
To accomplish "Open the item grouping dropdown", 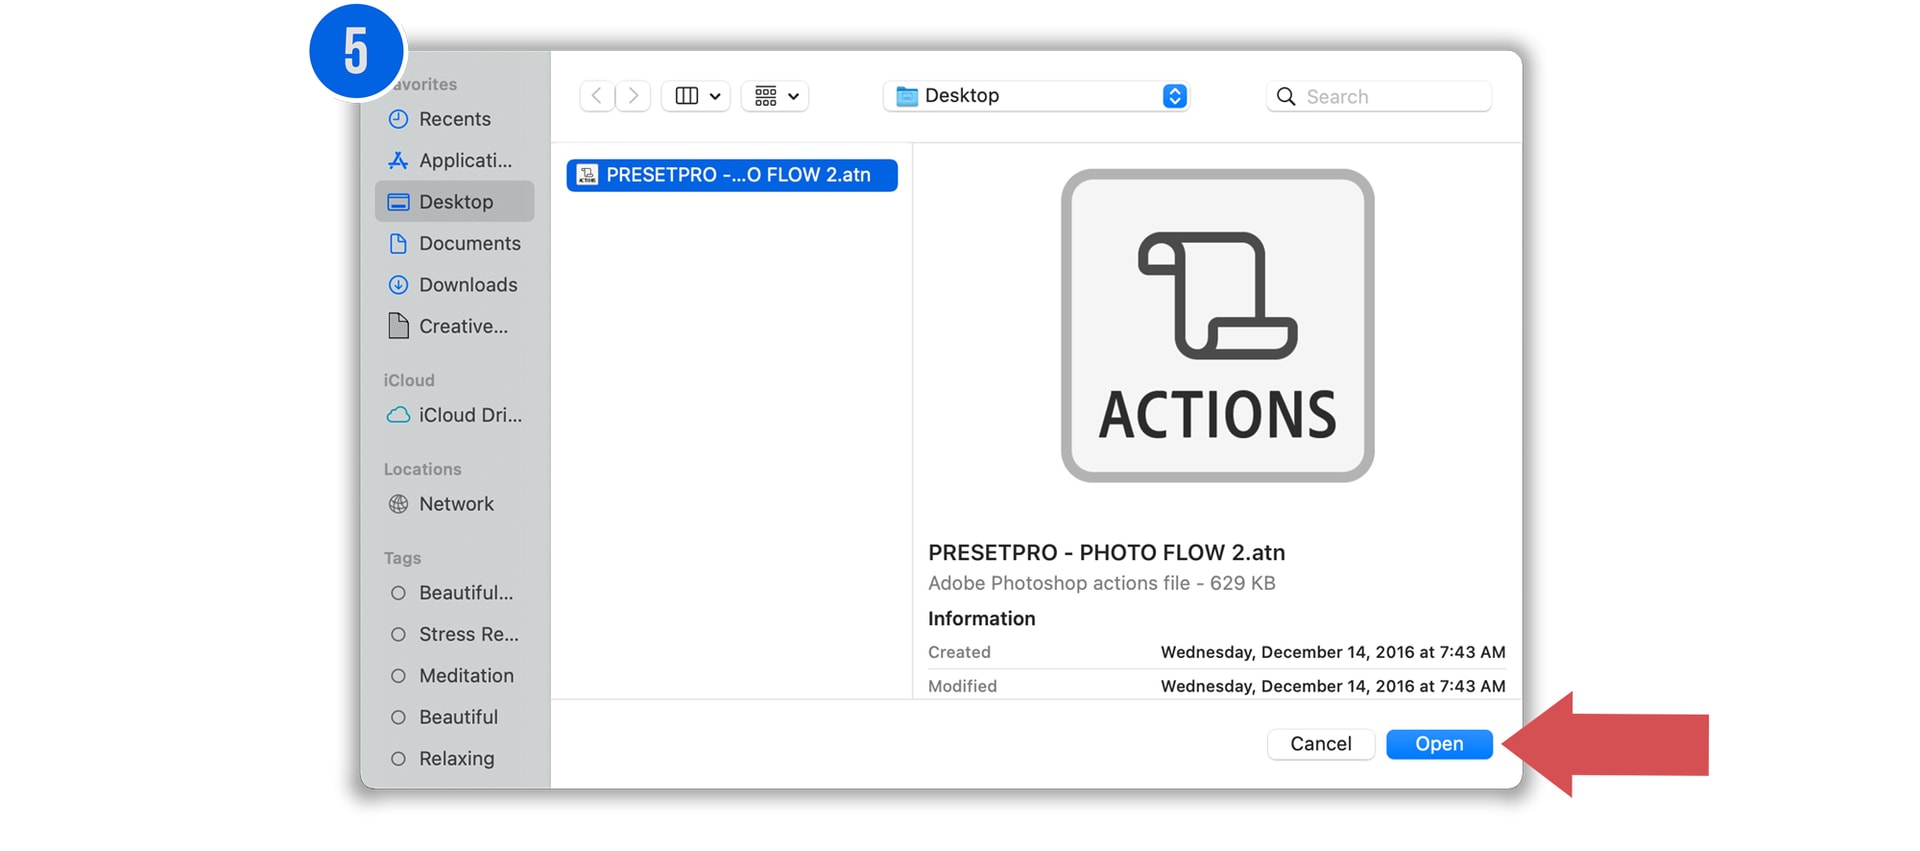I will [775, 96].
